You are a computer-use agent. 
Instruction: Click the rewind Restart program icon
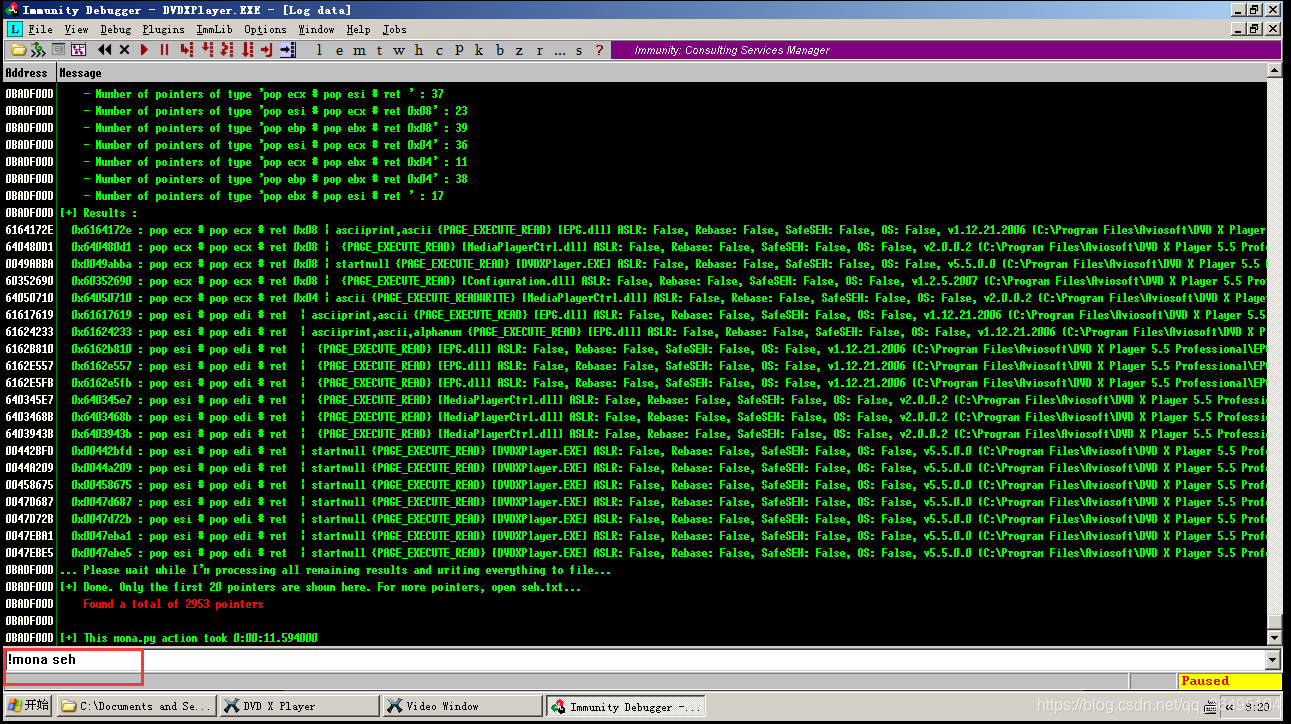(x=105, y=50)
